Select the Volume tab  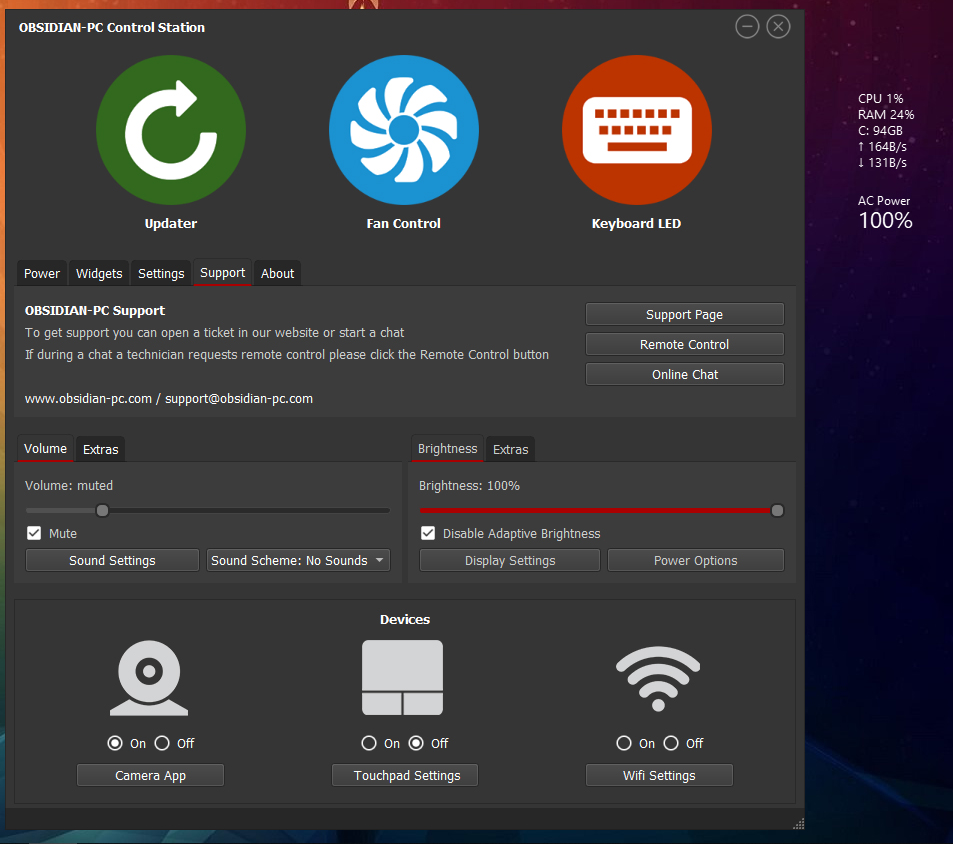click(46, 448)
